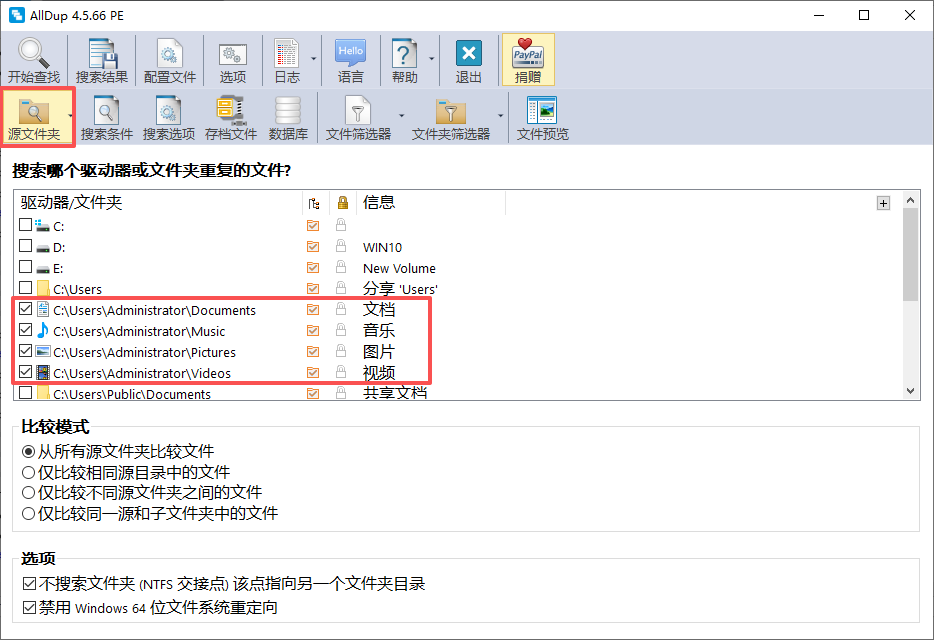Select the 源文件夹 tab icon
The image size is (934, 640).
pos(34,117)
